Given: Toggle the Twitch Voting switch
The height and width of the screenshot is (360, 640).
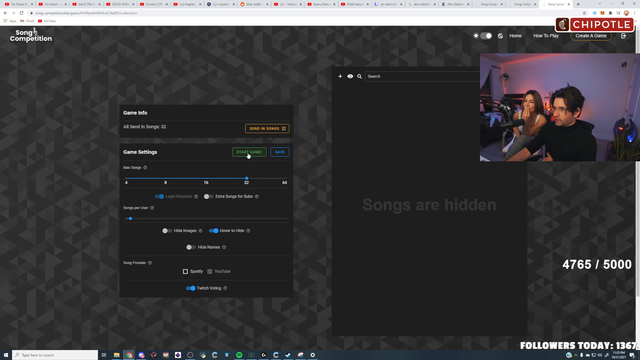Looking at the screenshot, I should (191, 288).
